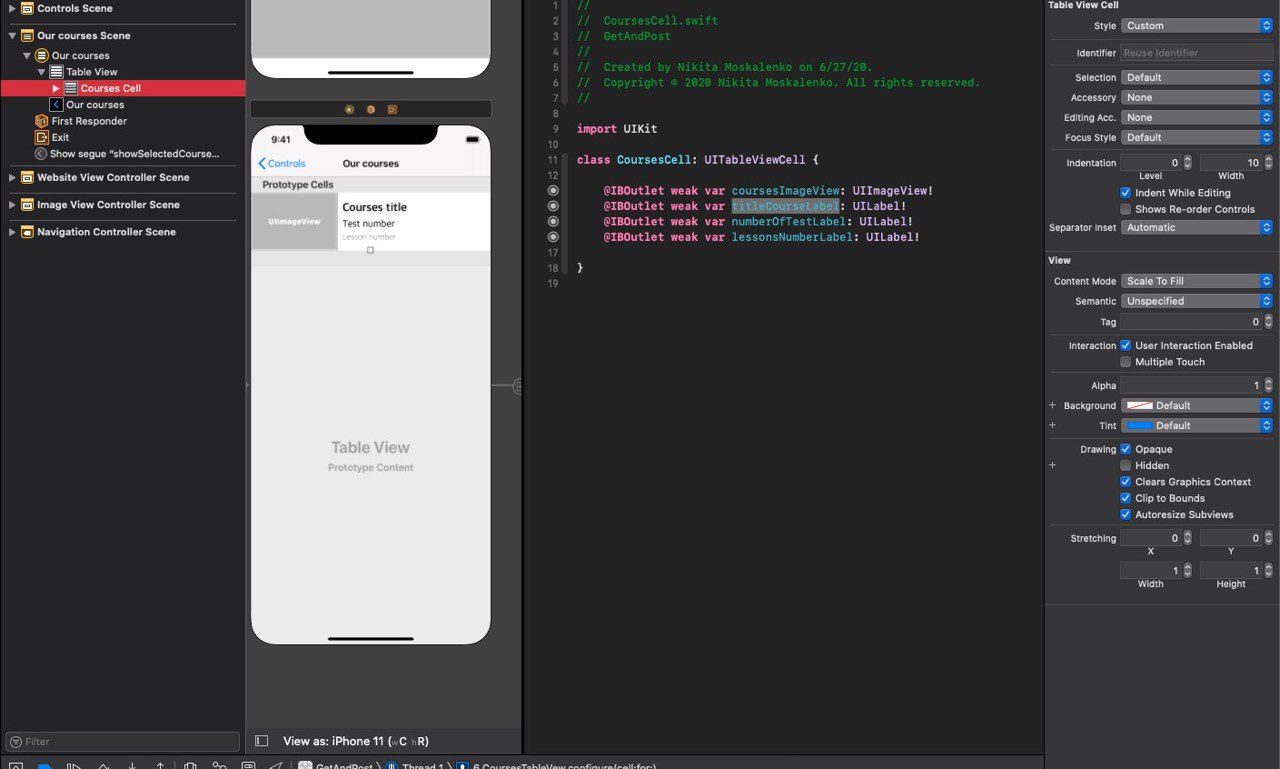Expand the Controls Scene in outline
1280x769 pixels.
point(12,8)
